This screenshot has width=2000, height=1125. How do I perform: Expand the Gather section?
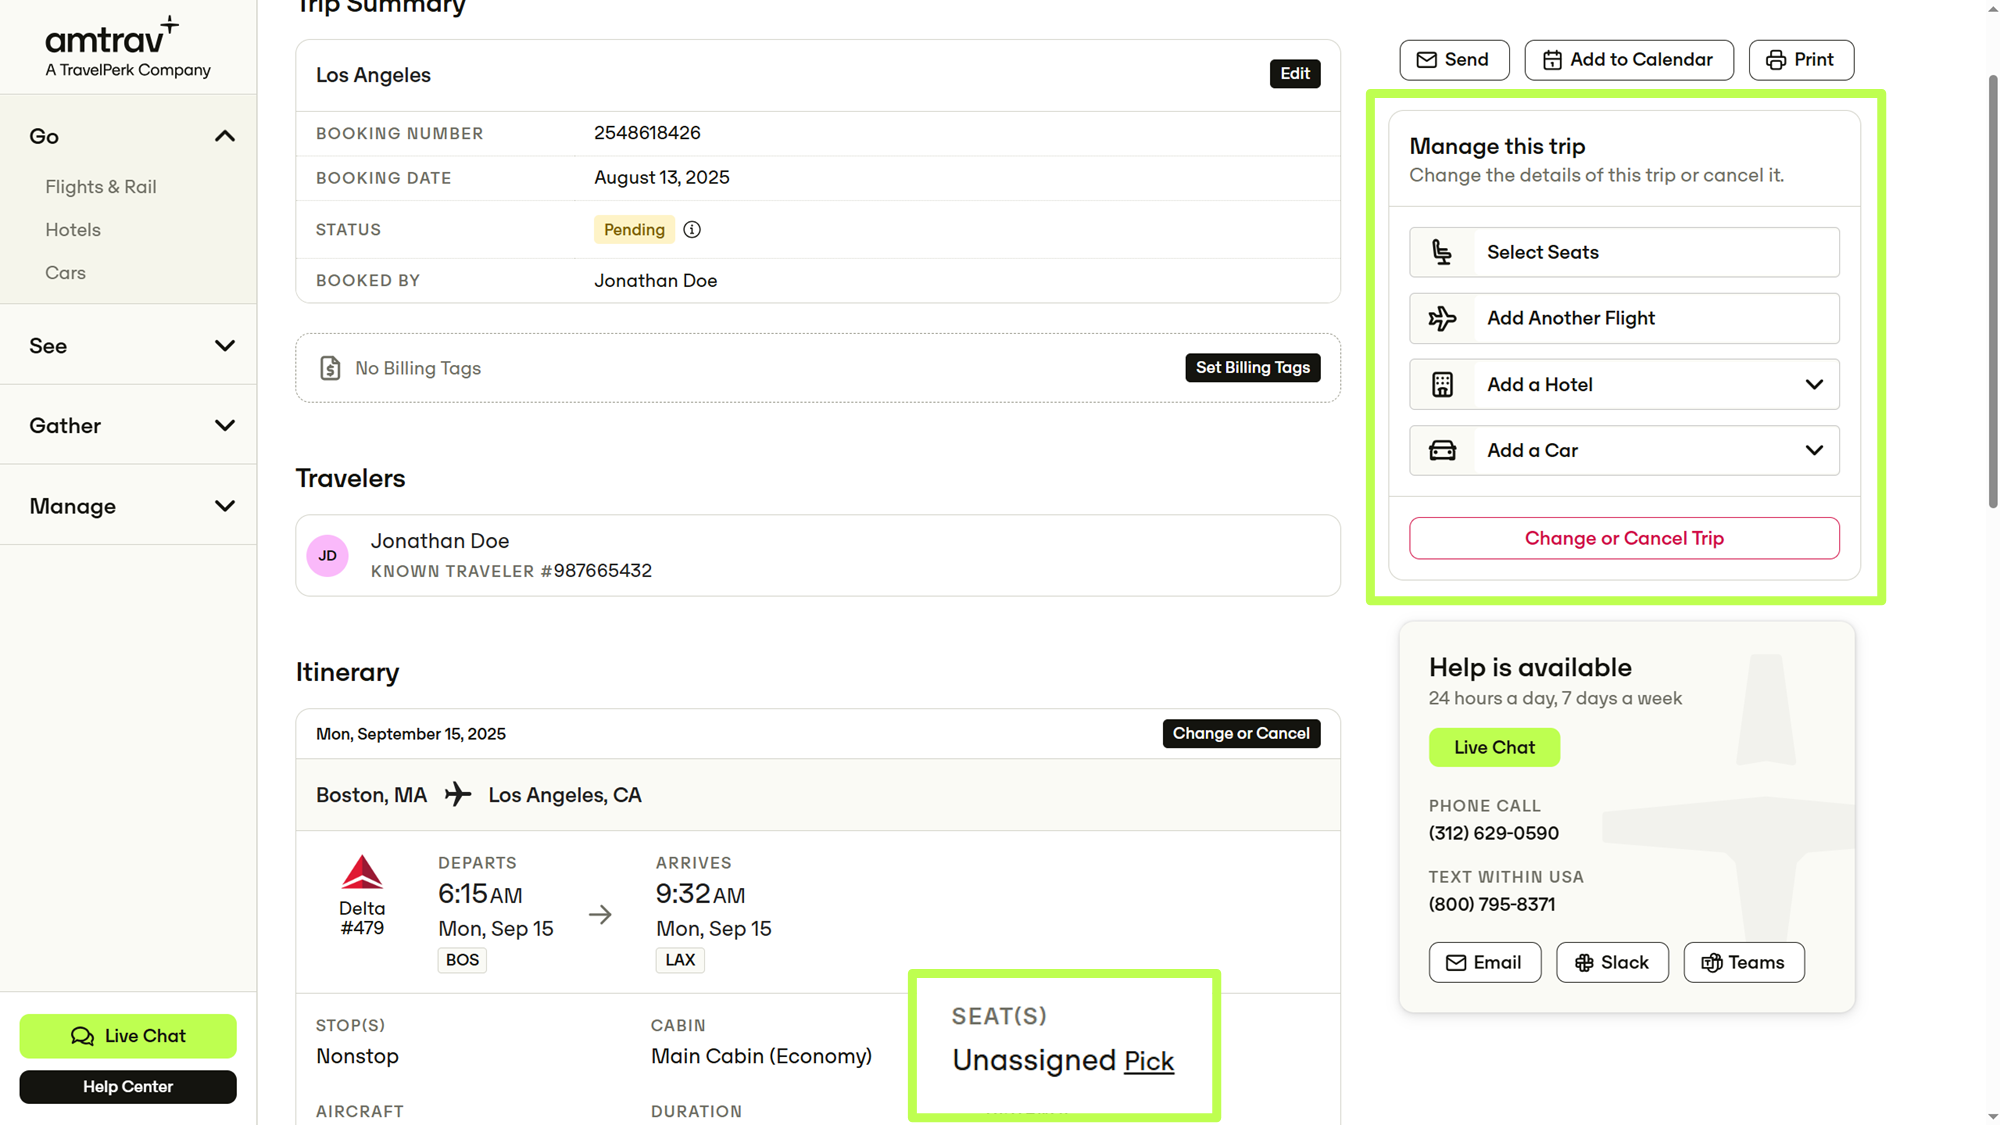coord(225,426)
